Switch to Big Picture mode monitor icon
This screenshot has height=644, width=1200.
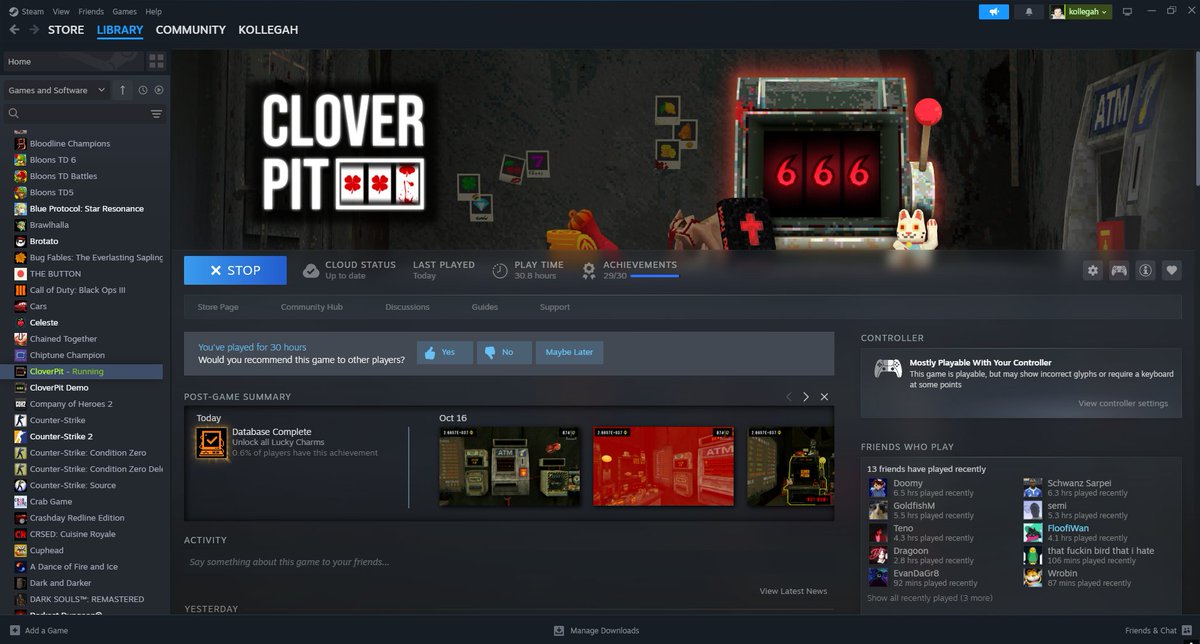point(1127,12)
